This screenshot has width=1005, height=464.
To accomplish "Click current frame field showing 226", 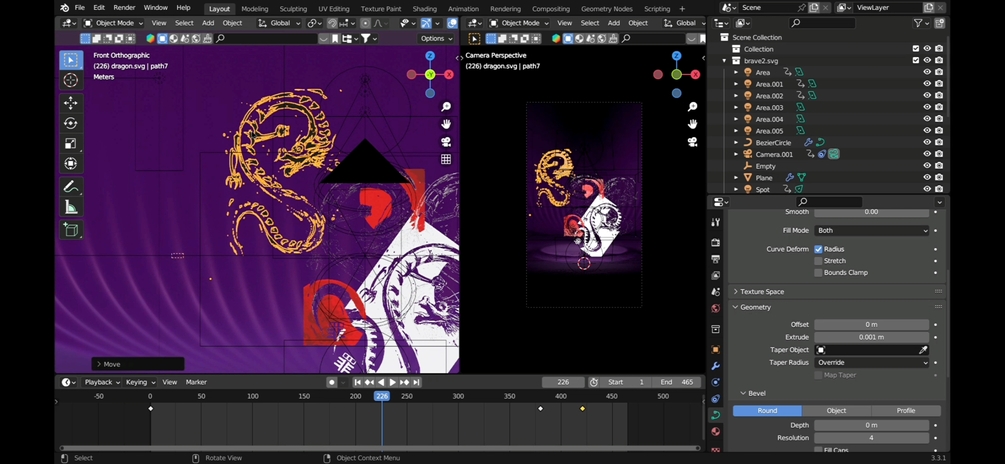I will pyautogui.click(x=563, y=382).
